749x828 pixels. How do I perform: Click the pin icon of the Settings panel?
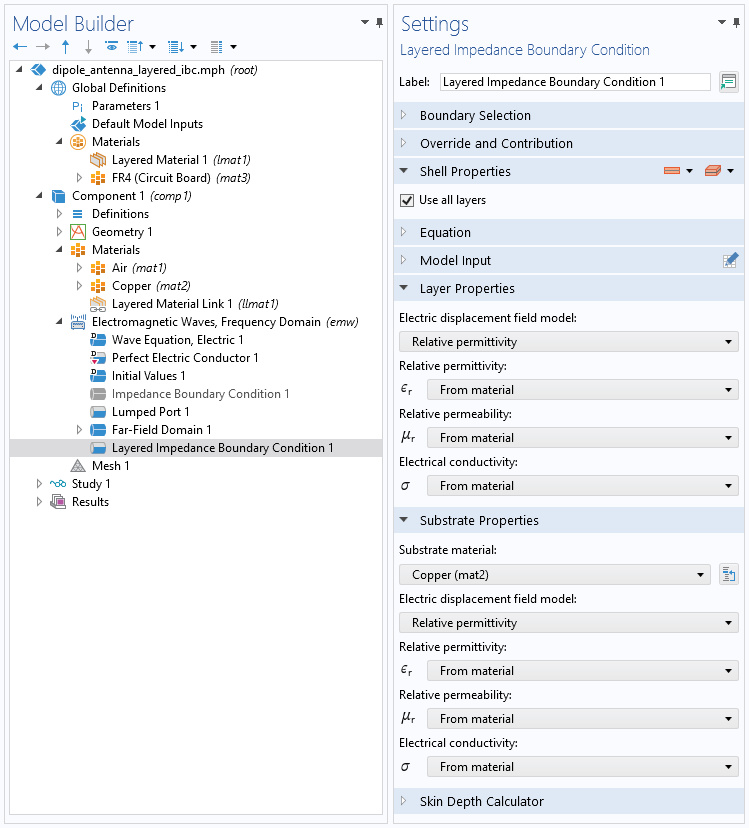click(737, 23)
